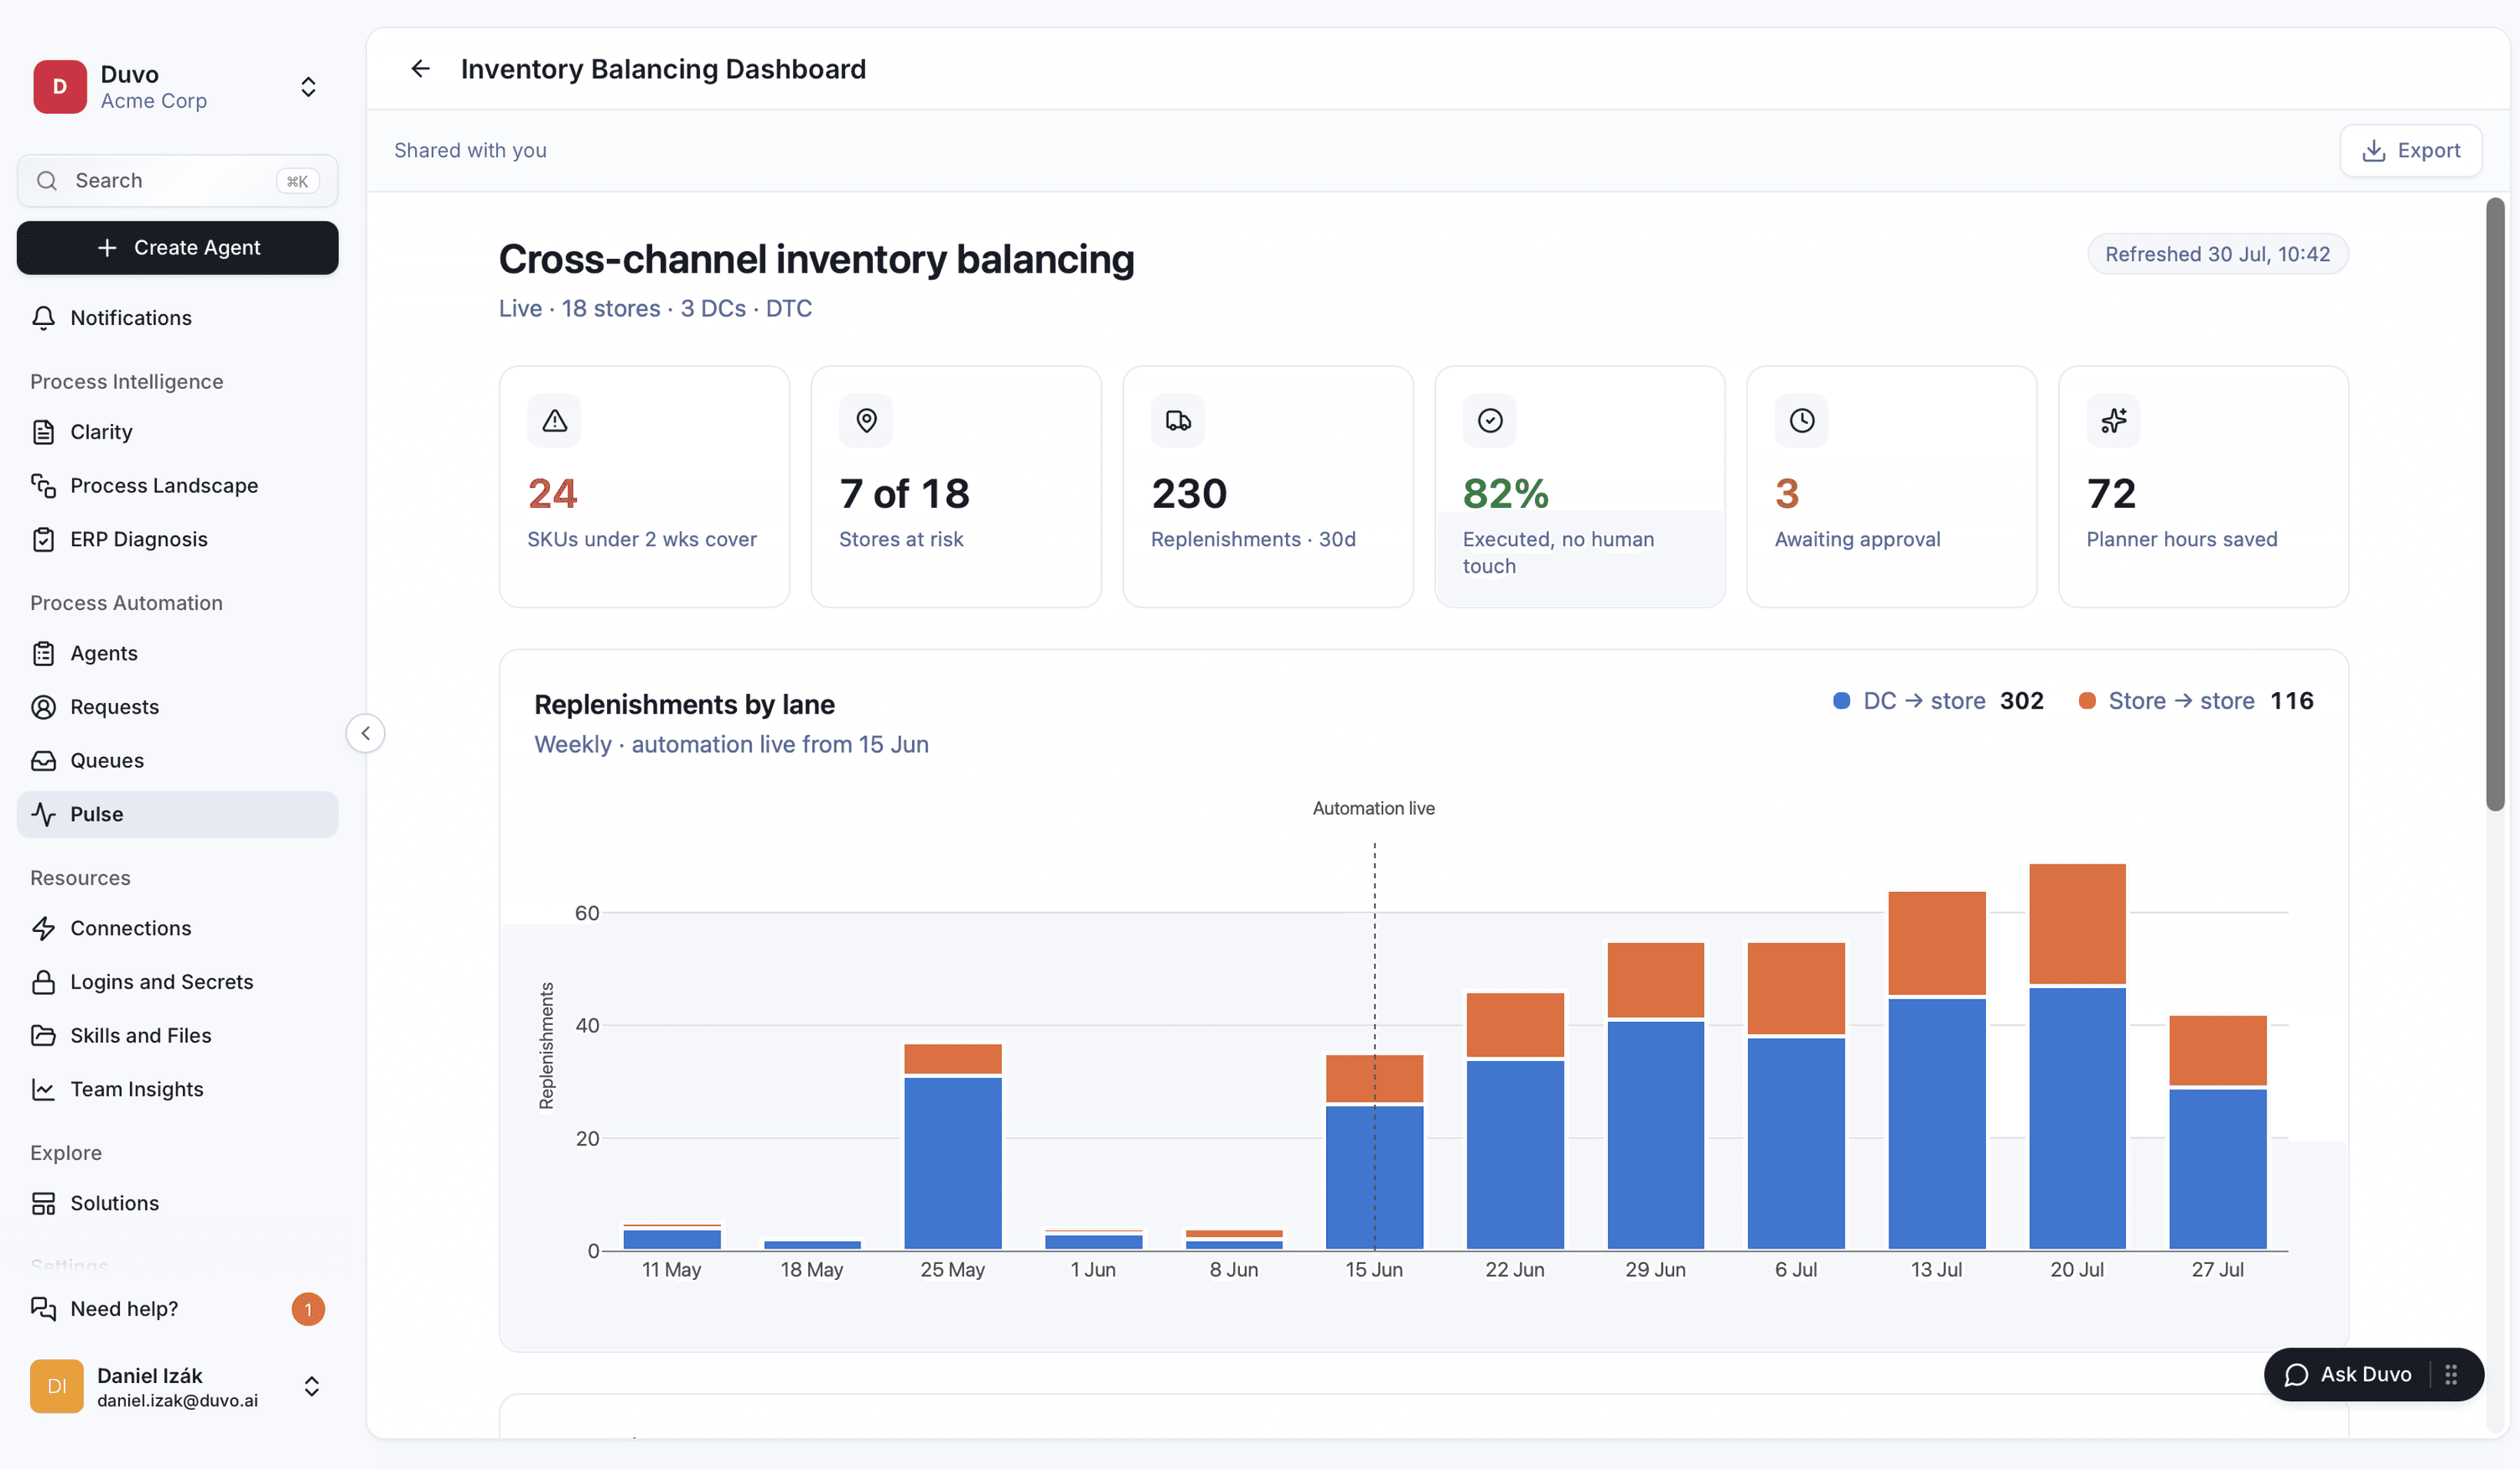This screenshot has height=1469, width=2520.
Task: Click daniel.izak@duvo.ai email text
Action: coord(177,1401)
